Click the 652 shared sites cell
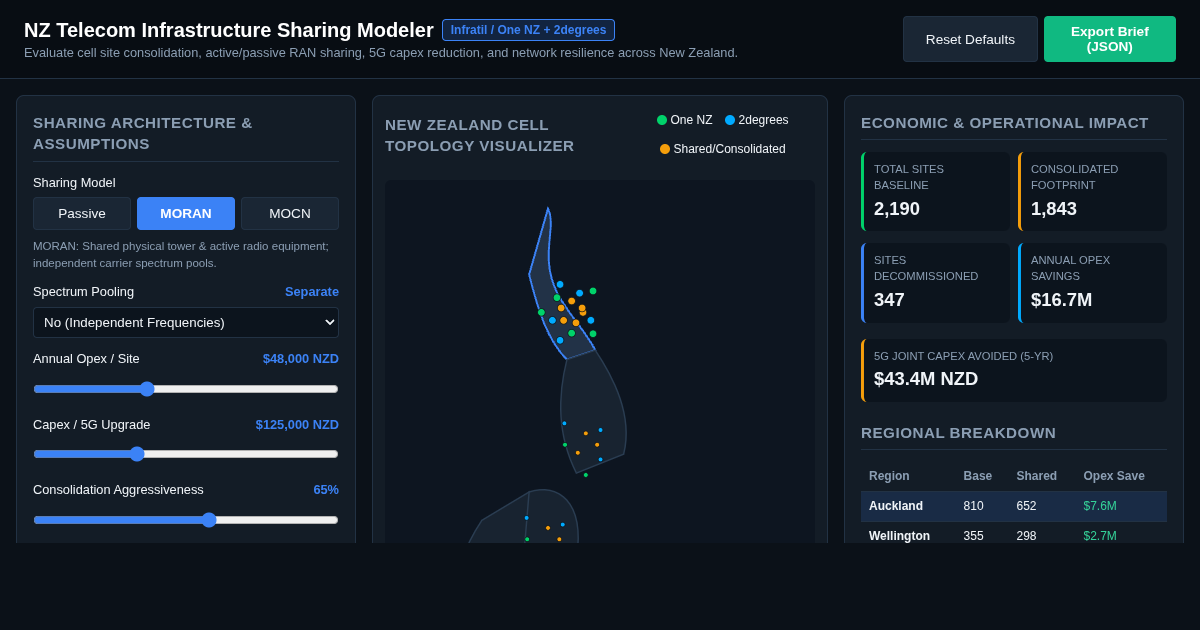Viewport: 1200px width, 630px height. (x=1028, y=506)
